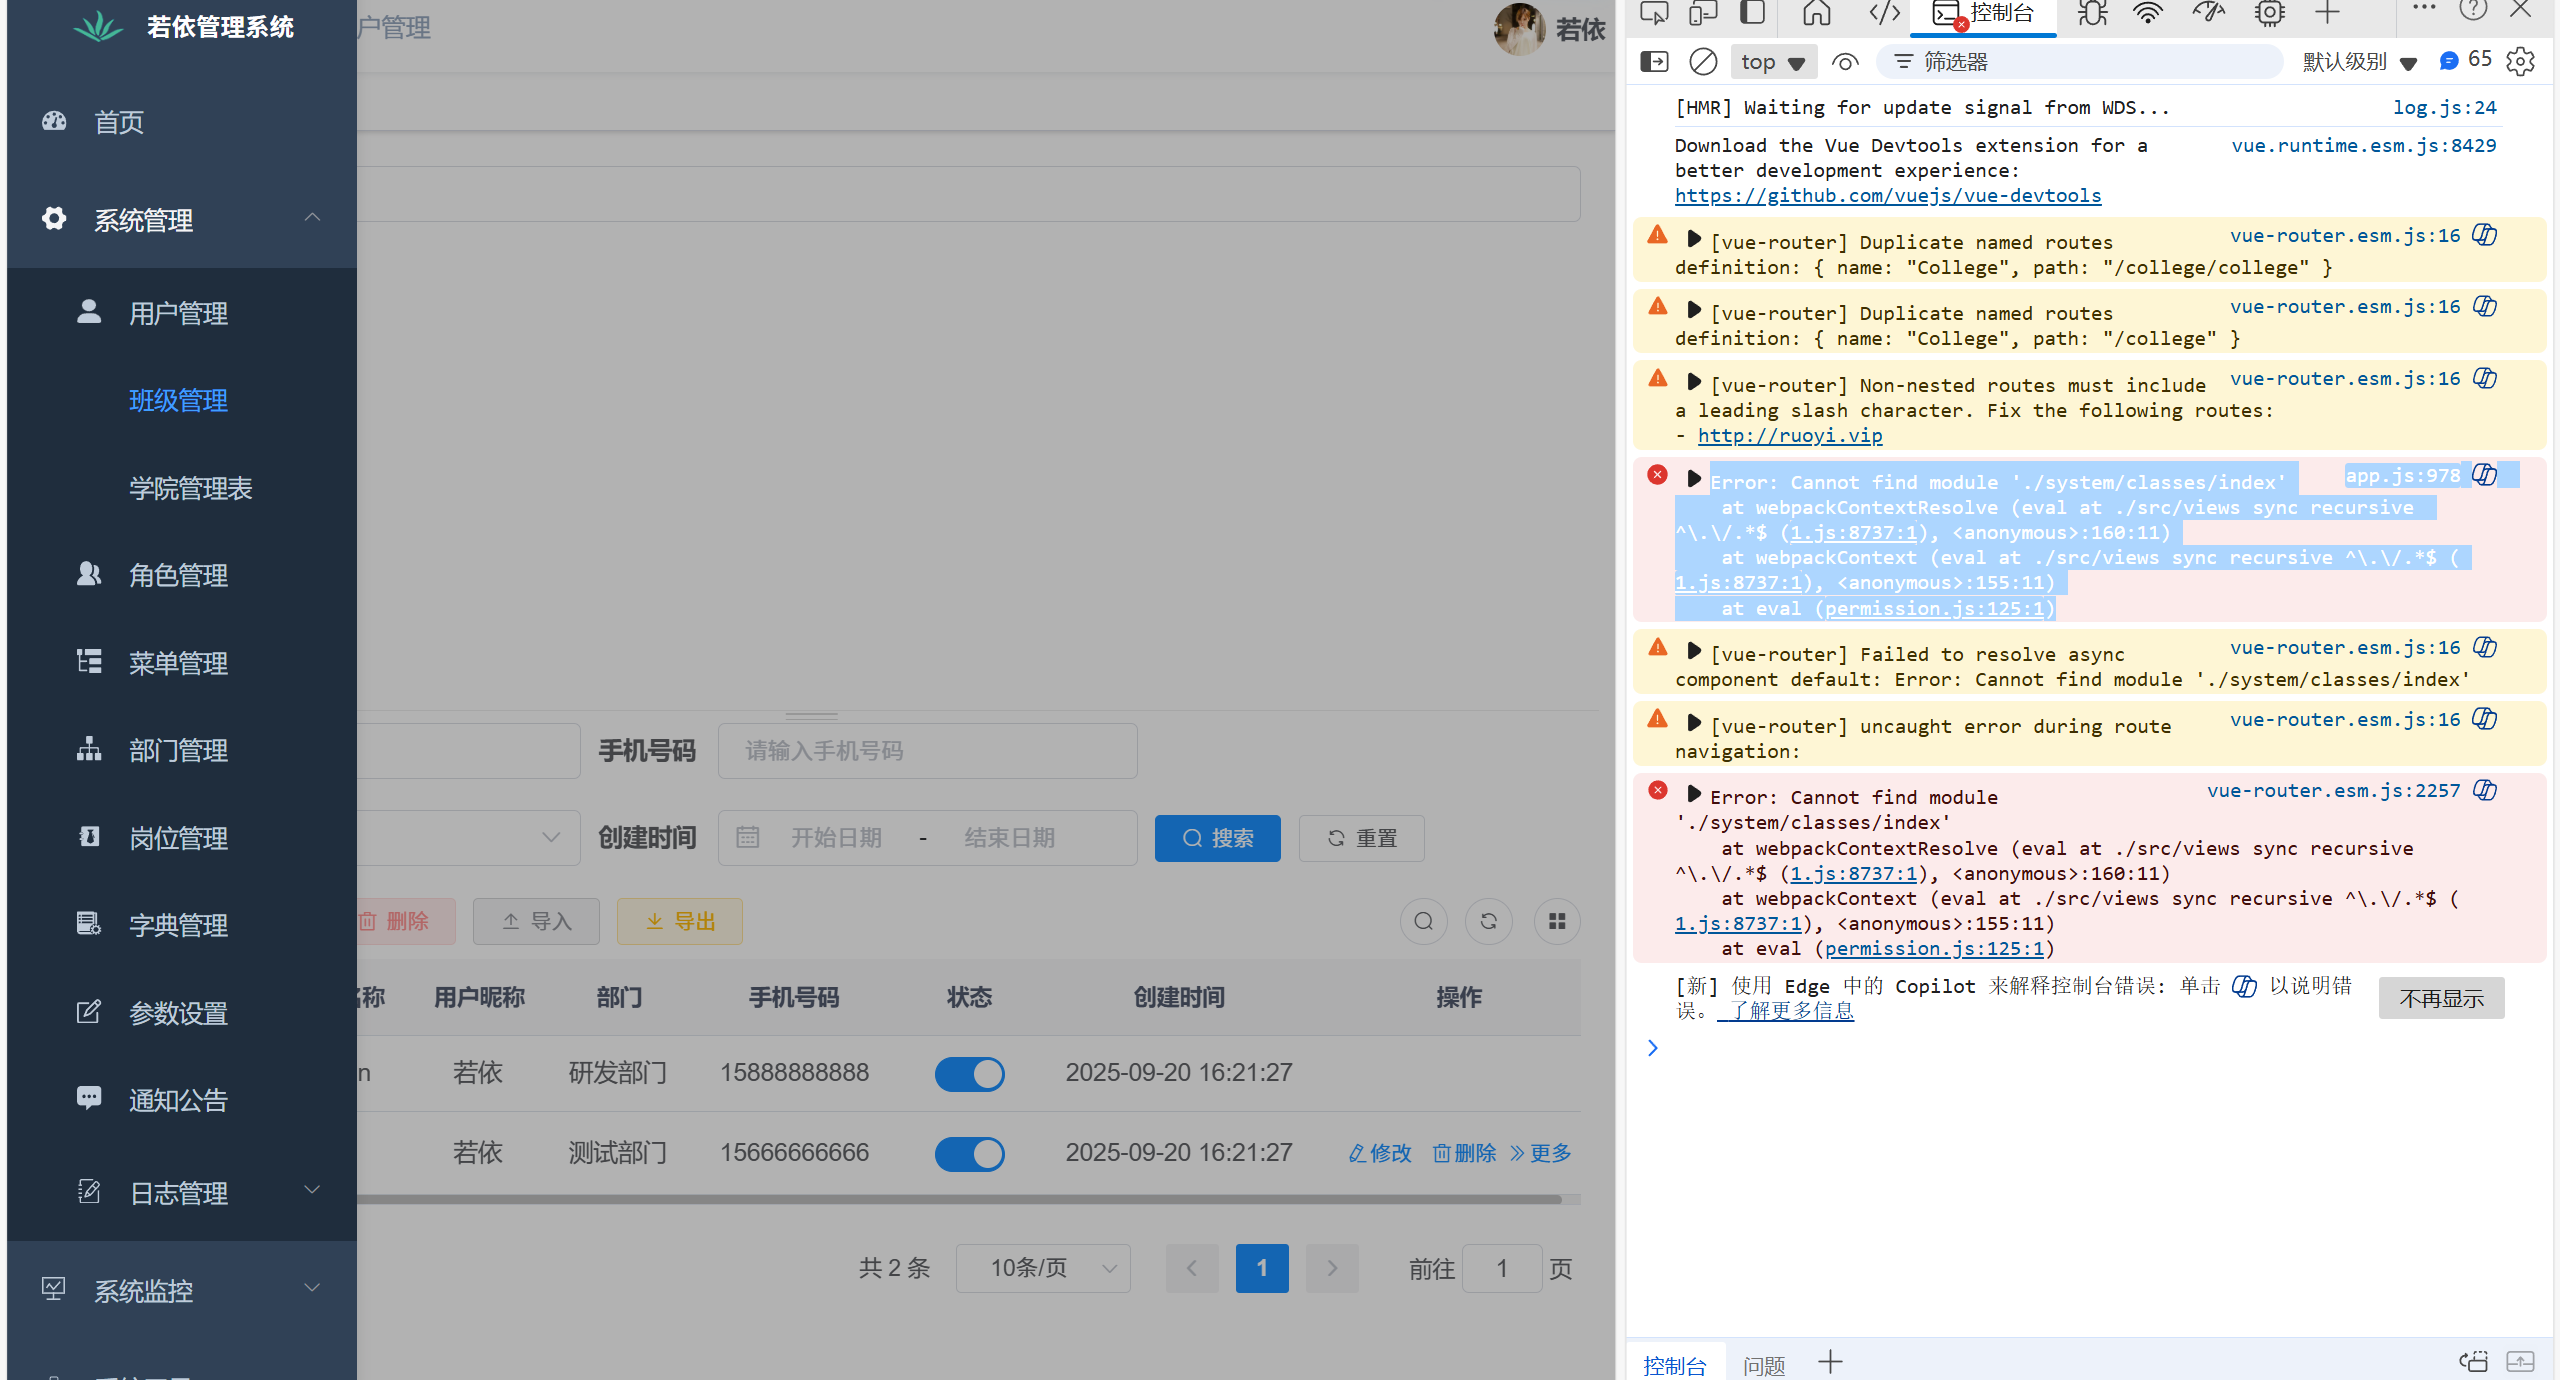Toggle status switch for 测试部门 user

(x=969, y=1154)
